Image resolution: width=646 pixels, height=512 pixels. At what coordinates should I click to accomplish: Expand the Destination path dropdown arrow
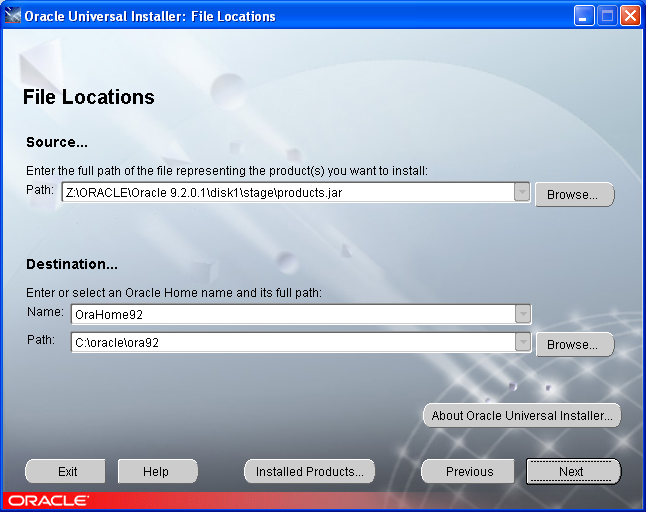(523, 342)
